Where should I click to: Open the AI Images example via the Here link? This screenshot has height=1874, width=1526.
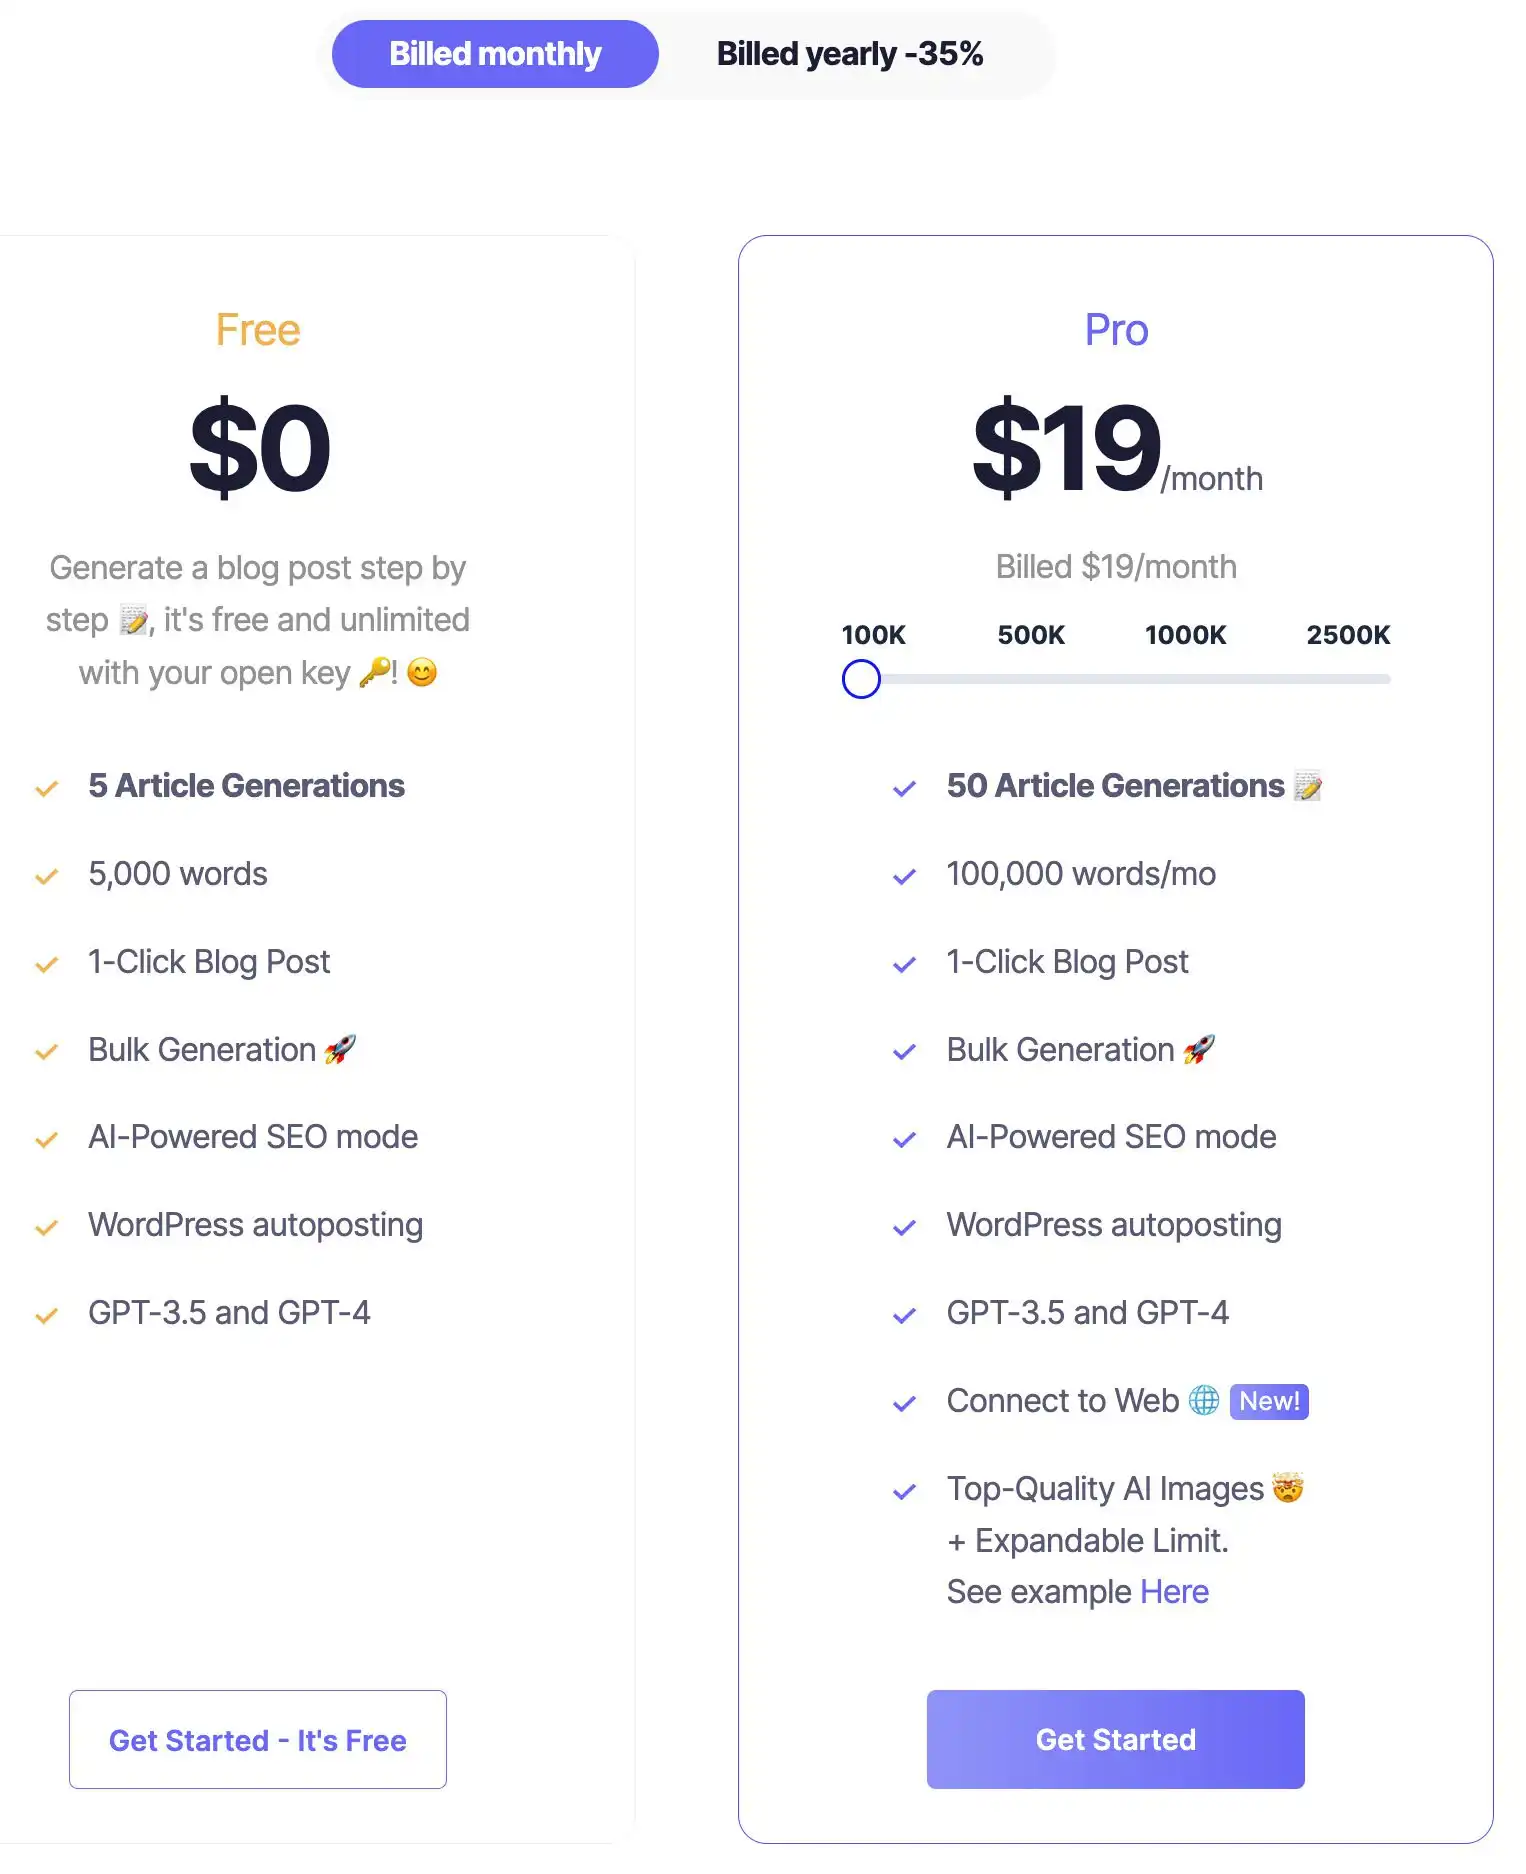pos(1174,1591)
